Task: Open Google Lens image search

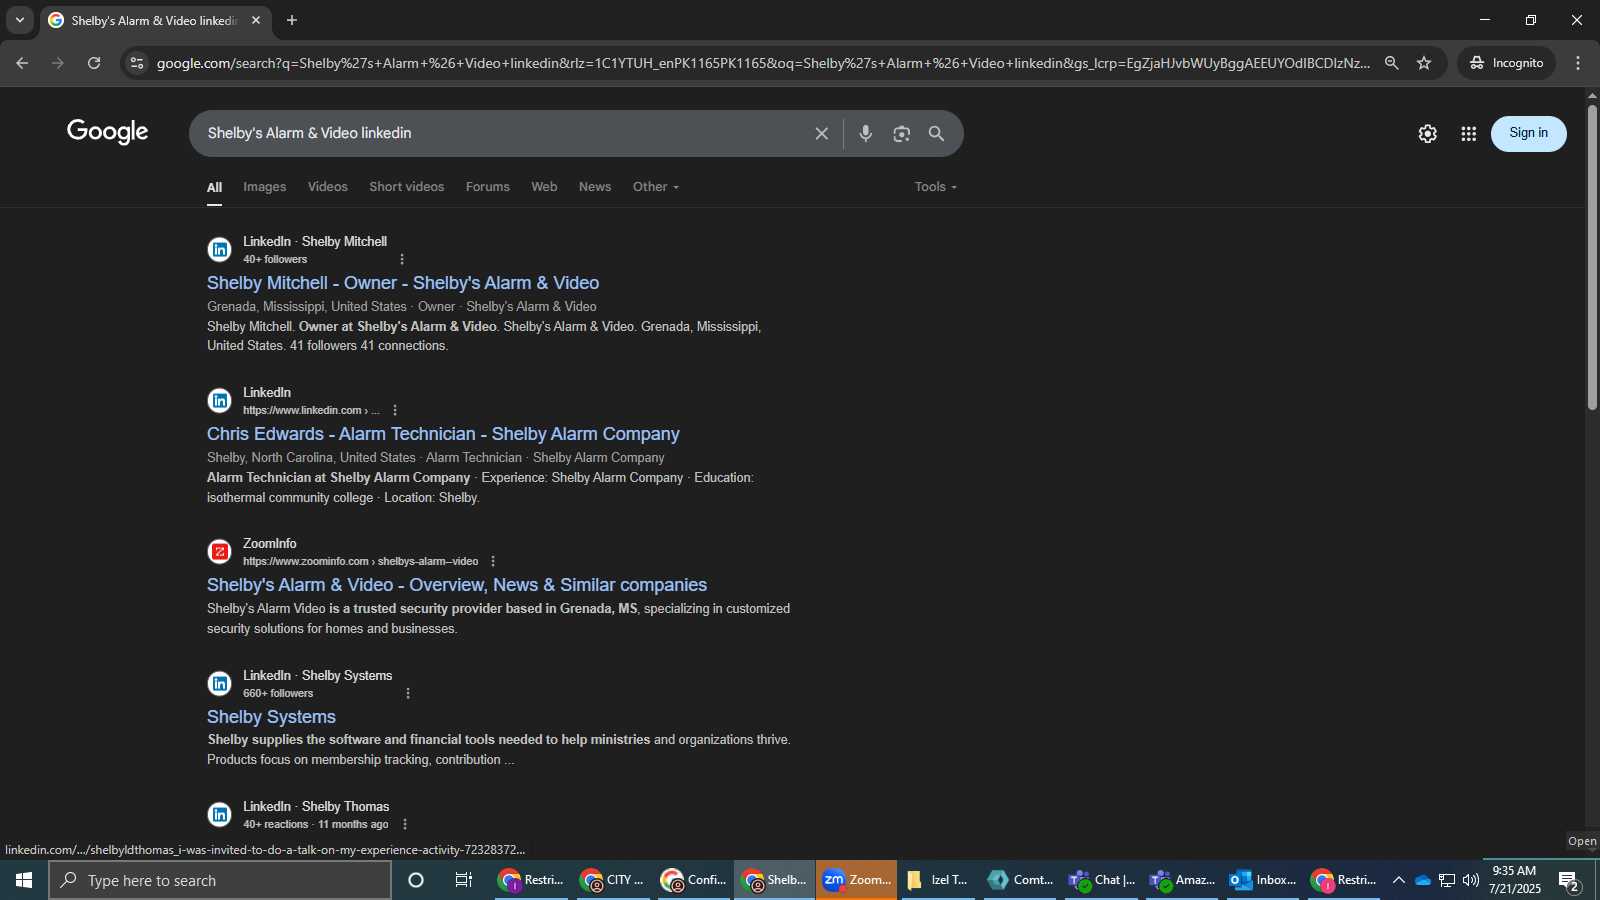Action: coord(902,134)
